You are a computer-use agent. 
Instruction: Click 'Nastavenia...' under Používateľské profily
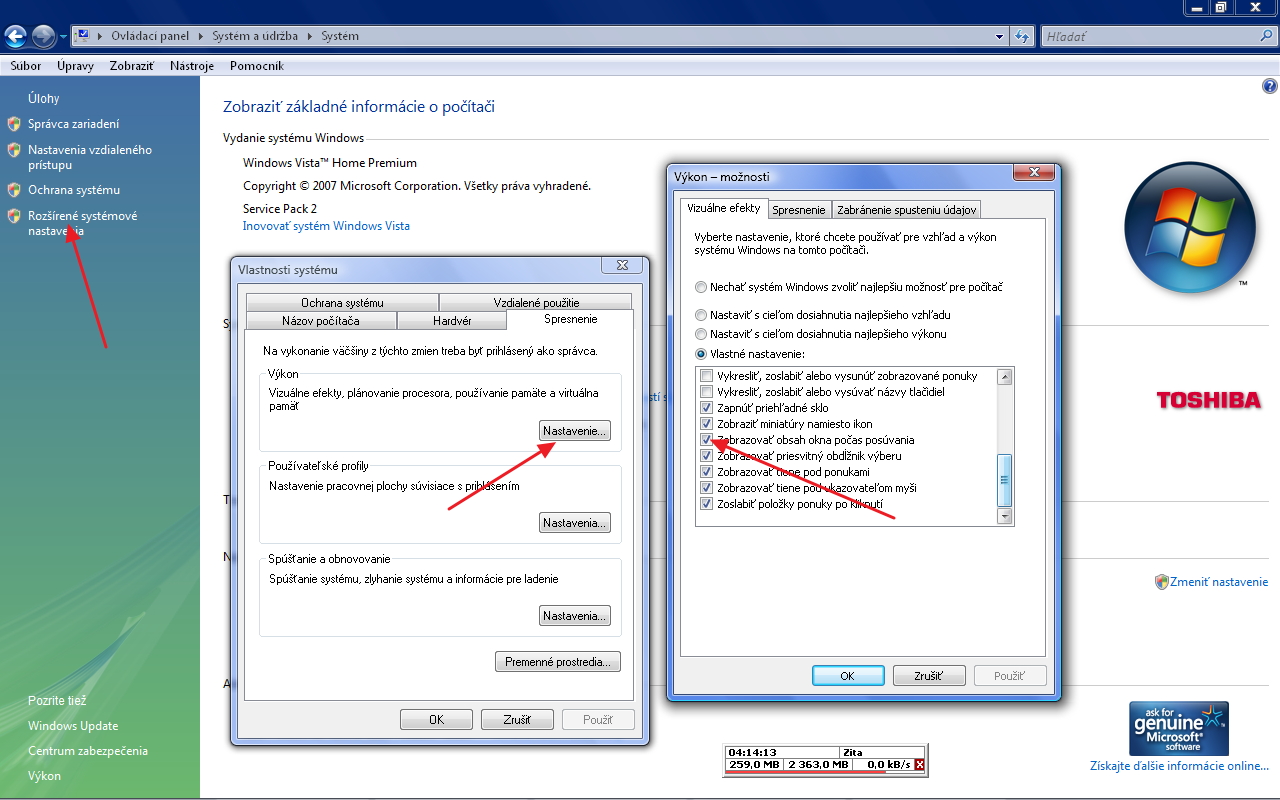pos(575,523)
